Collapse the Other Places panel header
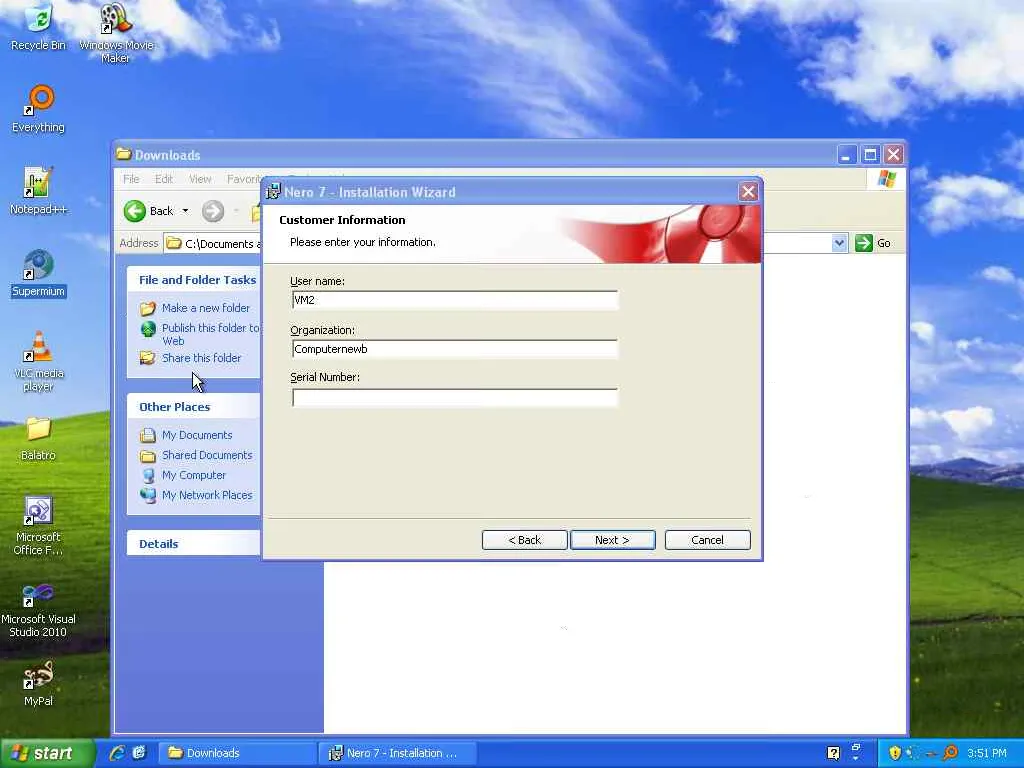This screenshot has height=768, width=1024. (194, 407)
